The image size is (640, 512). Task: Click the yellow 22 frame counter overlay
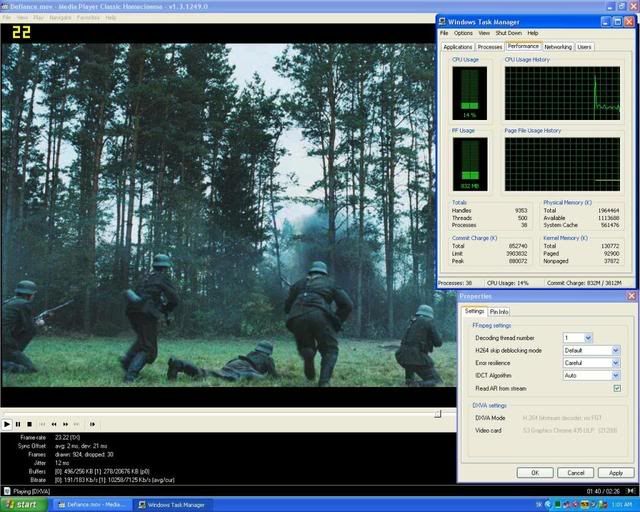coord(21,32)
